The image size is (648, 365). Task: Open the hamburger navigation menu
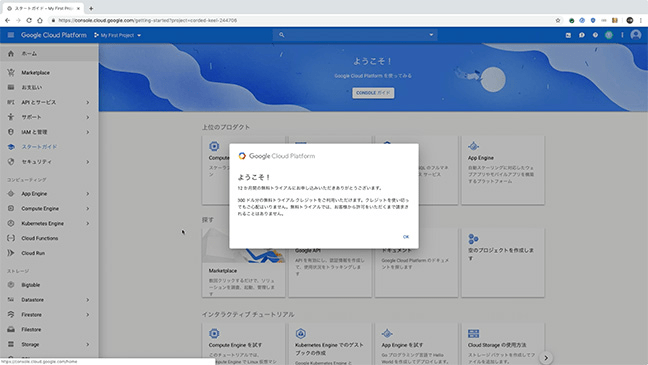click(x=11, y=35)
